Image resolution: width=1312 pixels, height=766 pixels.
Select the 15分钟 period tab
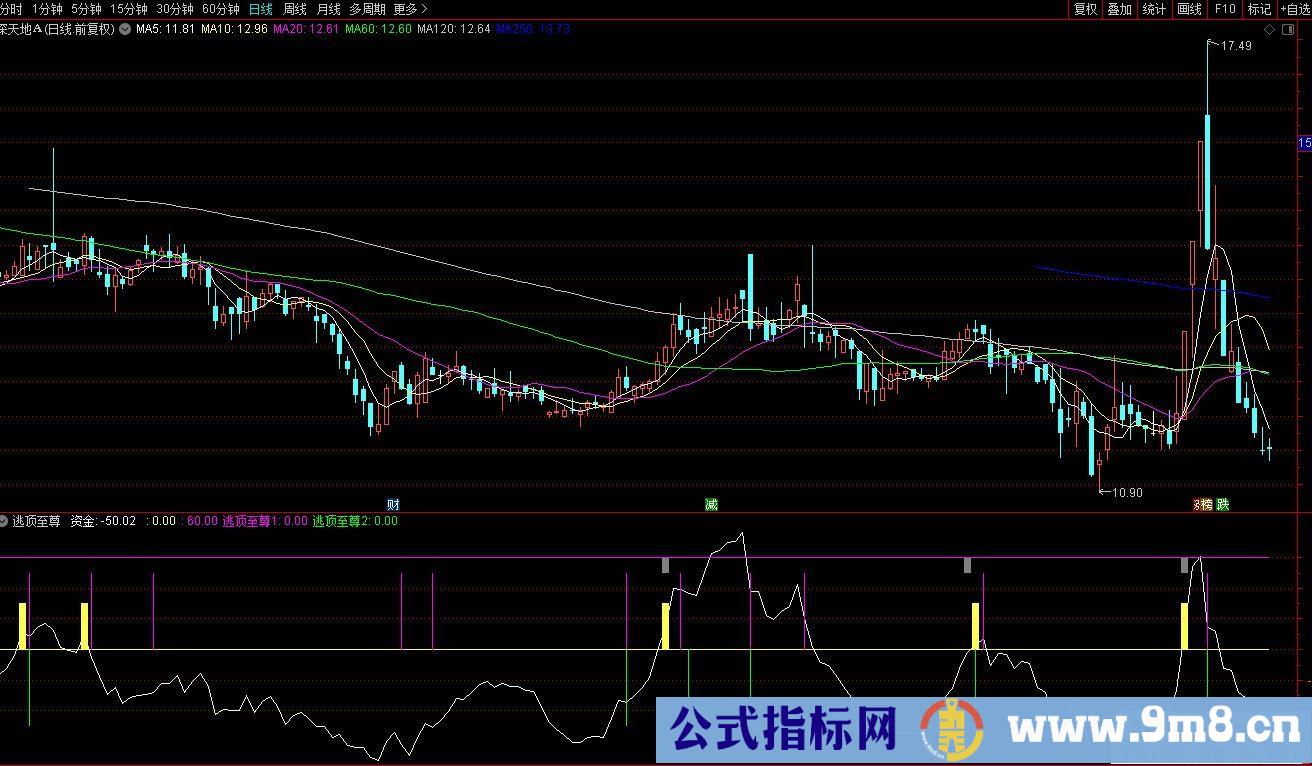tap(129, 9)
